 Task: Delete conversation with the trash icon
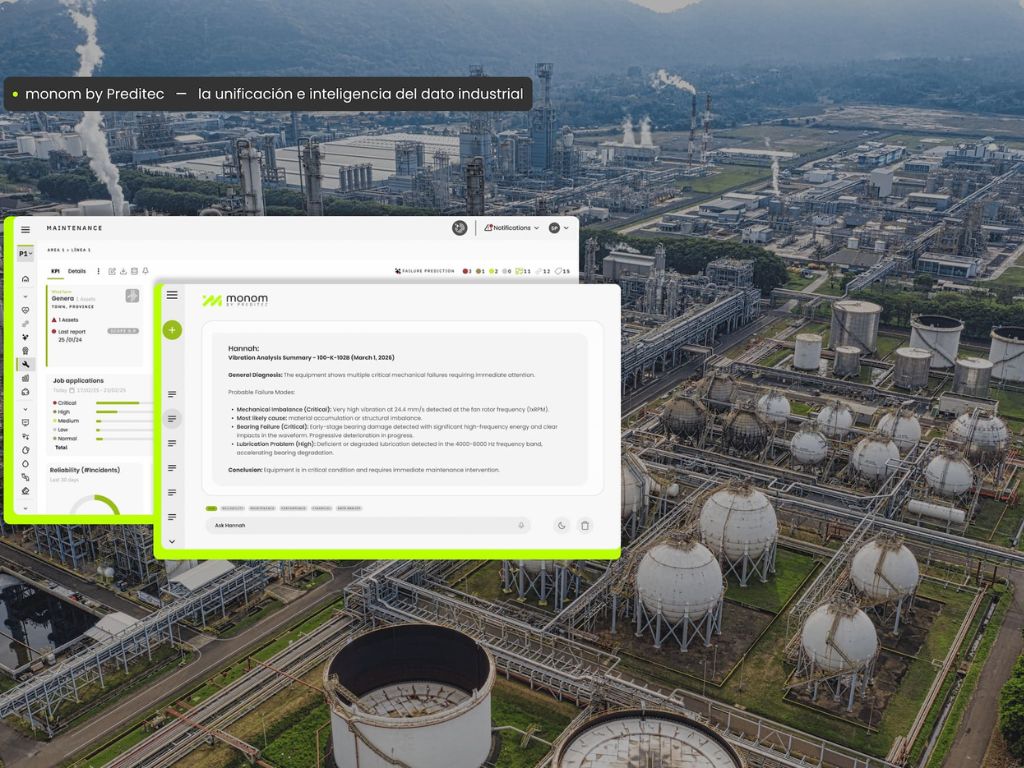(585, 525)
